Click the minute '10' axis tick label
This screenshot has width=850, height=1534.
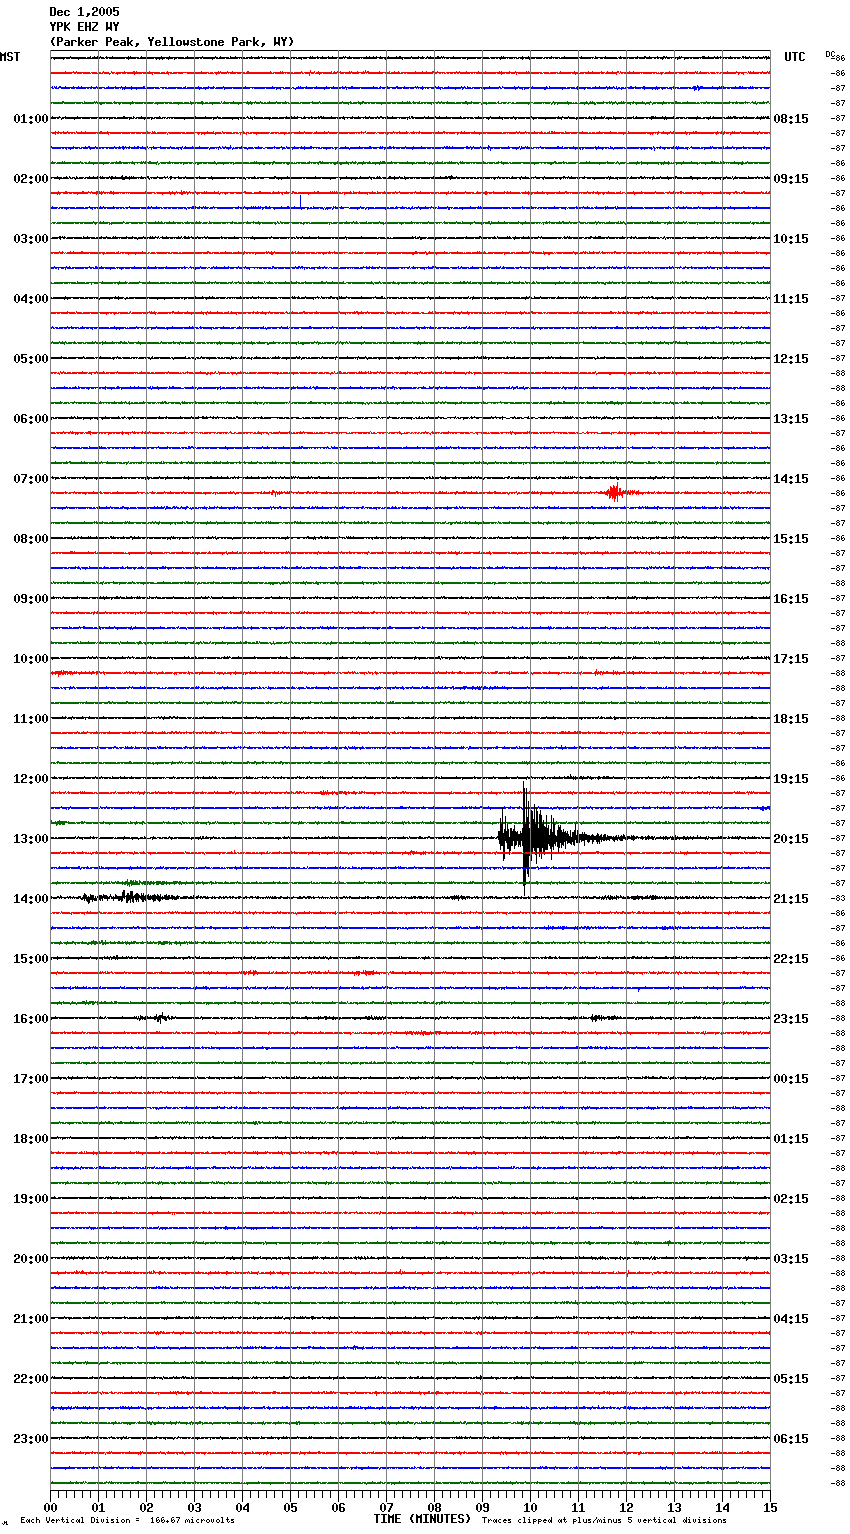[530, 1508]
